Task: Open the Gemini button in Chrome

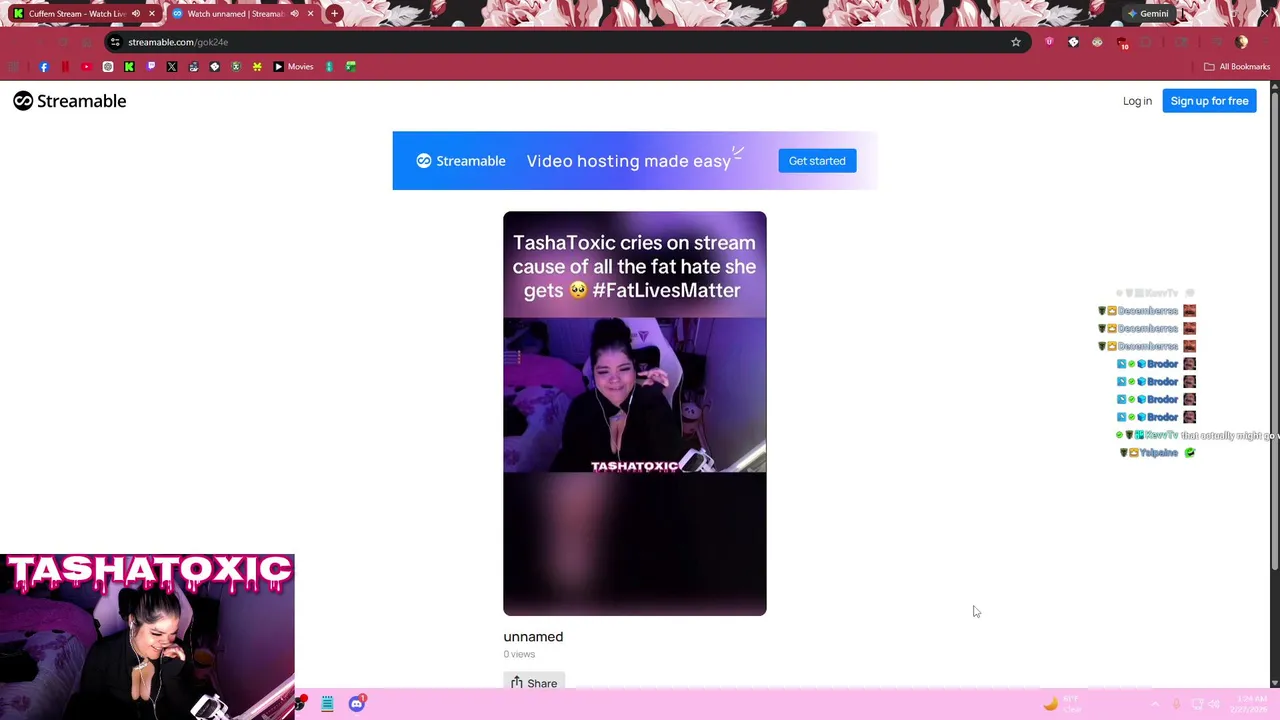Action: (1148, 14)
